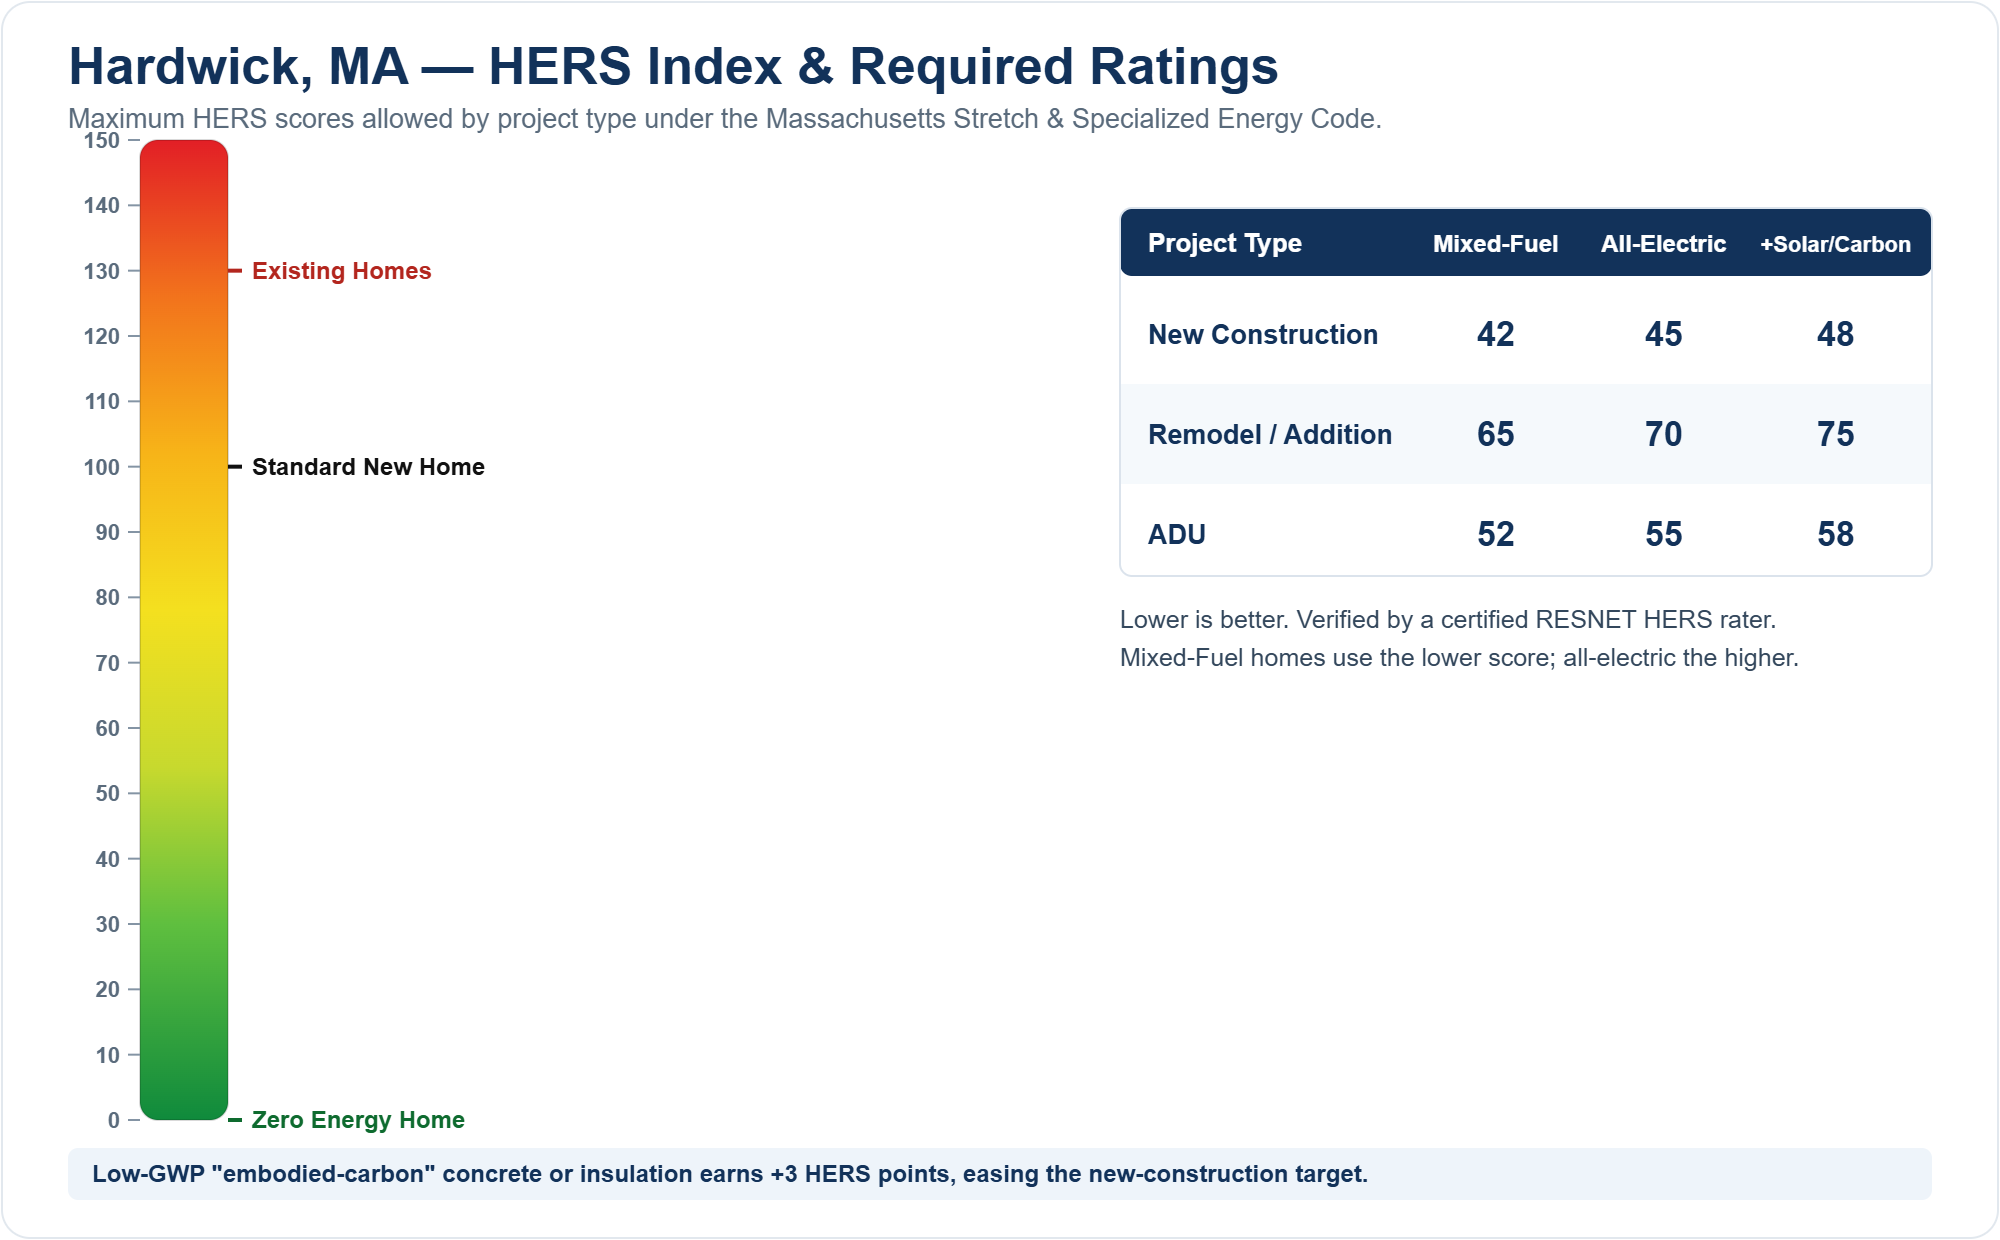2000x1240 pixels.
Task: Click the 'Zero Energy Home' scale label
Action: [358, 1120]
